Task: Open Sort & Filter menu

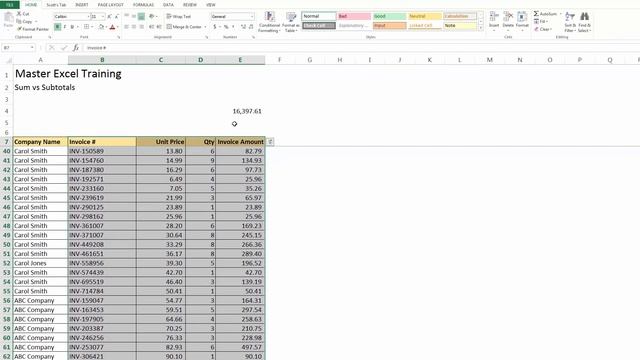Action: (570, 22)
